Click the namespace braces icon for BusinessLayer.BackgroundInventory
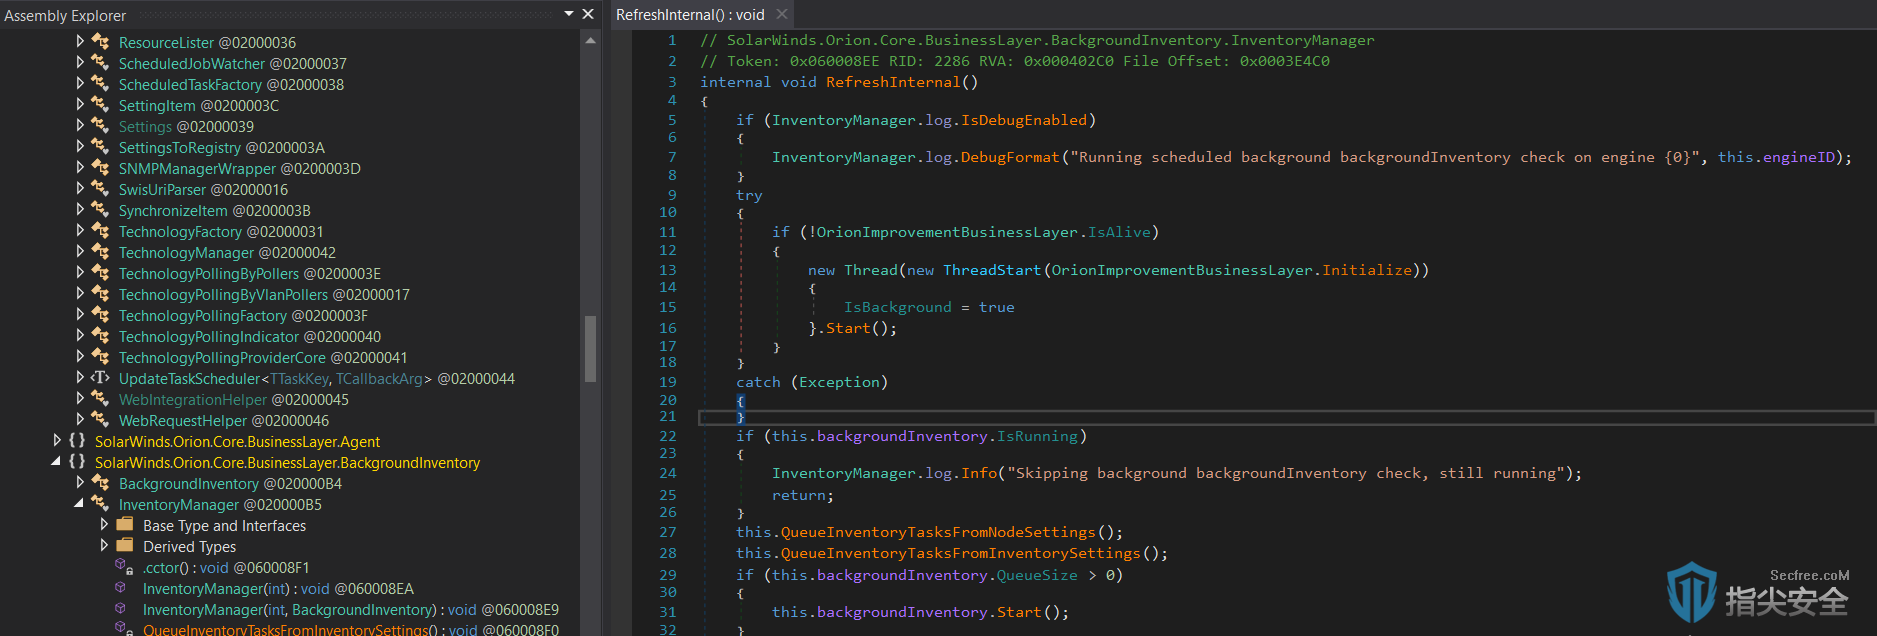The height and width of the screenshot is (636, 1877). [x=76, y=462]
